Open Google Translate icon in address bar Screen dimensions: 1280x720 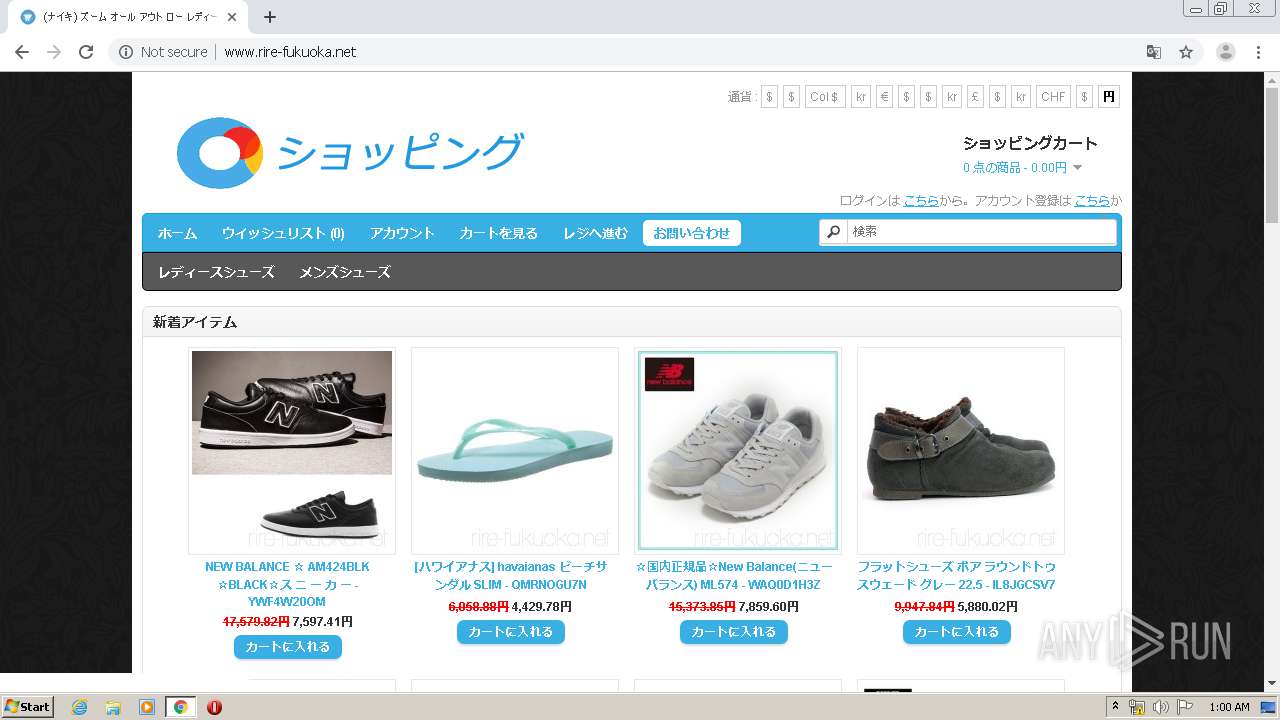(x=1153, y=52)
